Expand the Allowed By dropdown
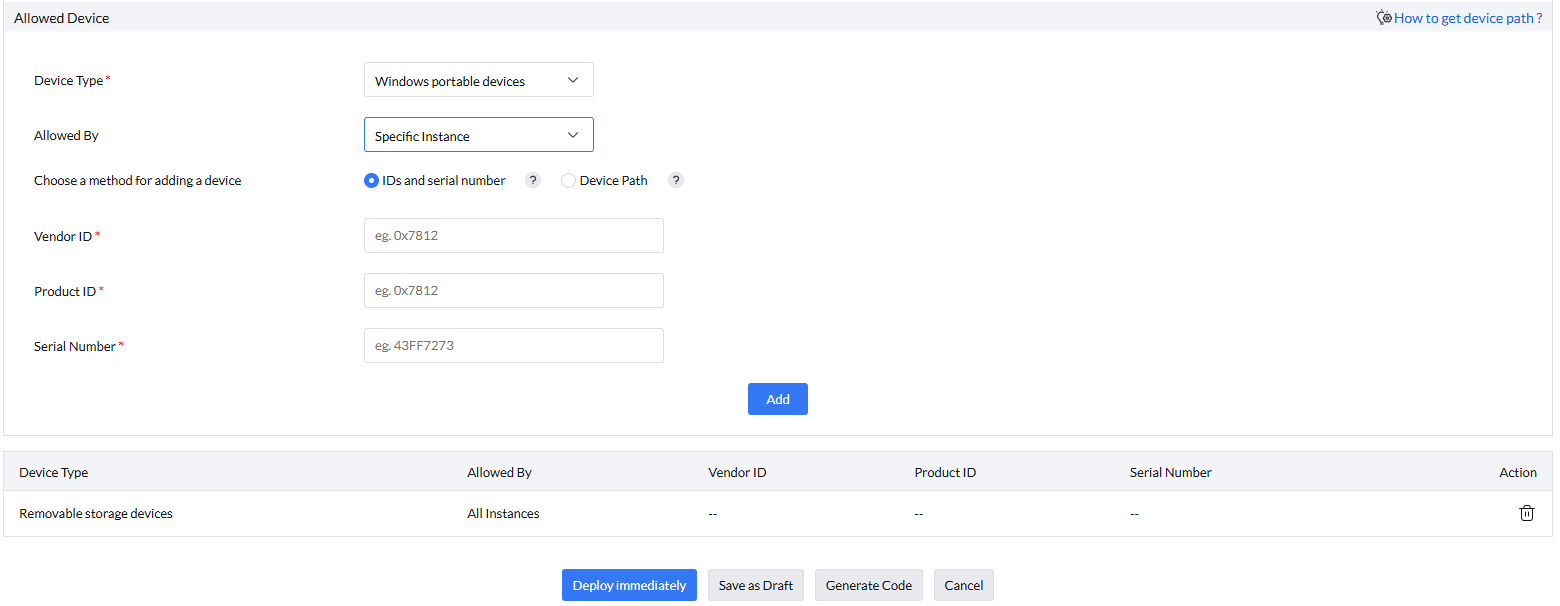 click(x=478, y=135)
